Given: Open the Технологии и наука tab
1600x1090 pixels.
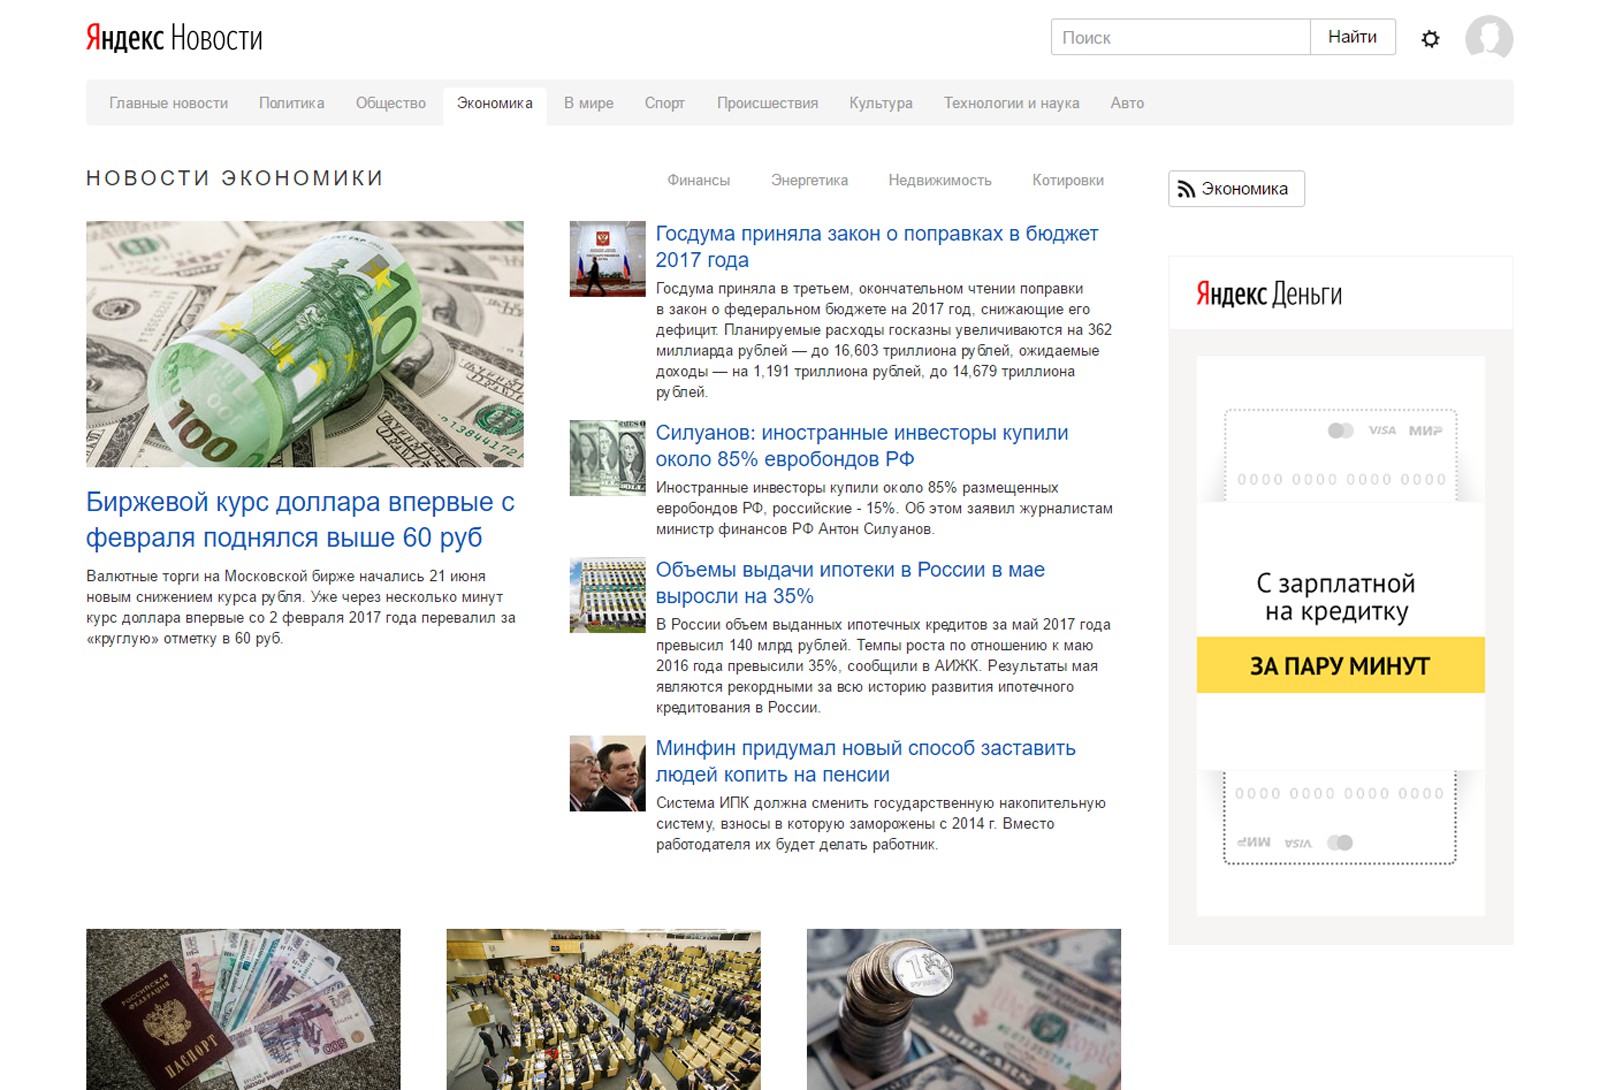Looking at the screenshot, I should (1012, 103).
